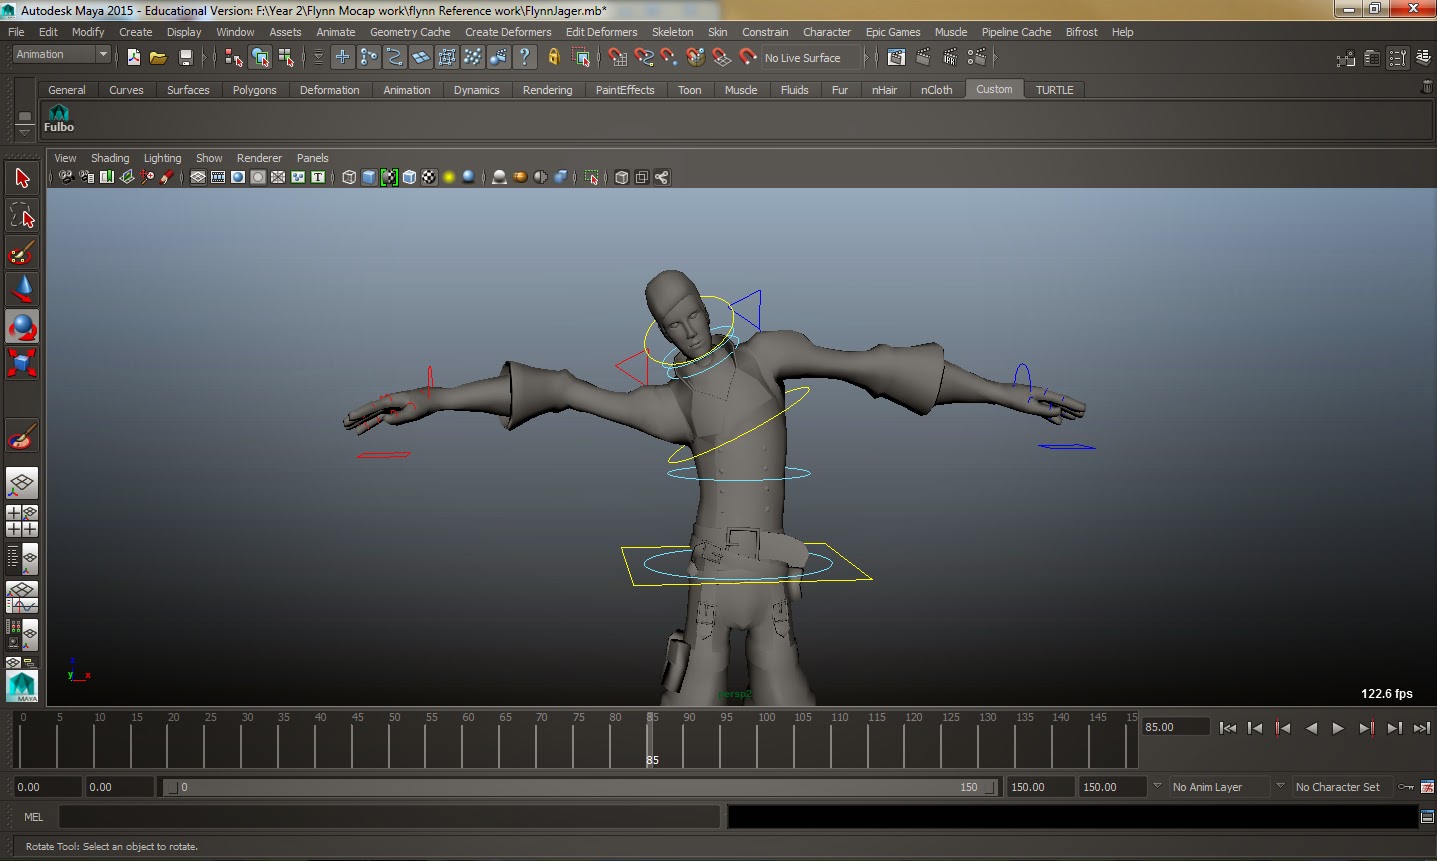This screenshot has width=1437, height=861.
Task: Toggle the viewport grid display
Action: pyautogui.click(x=198, y=177)
